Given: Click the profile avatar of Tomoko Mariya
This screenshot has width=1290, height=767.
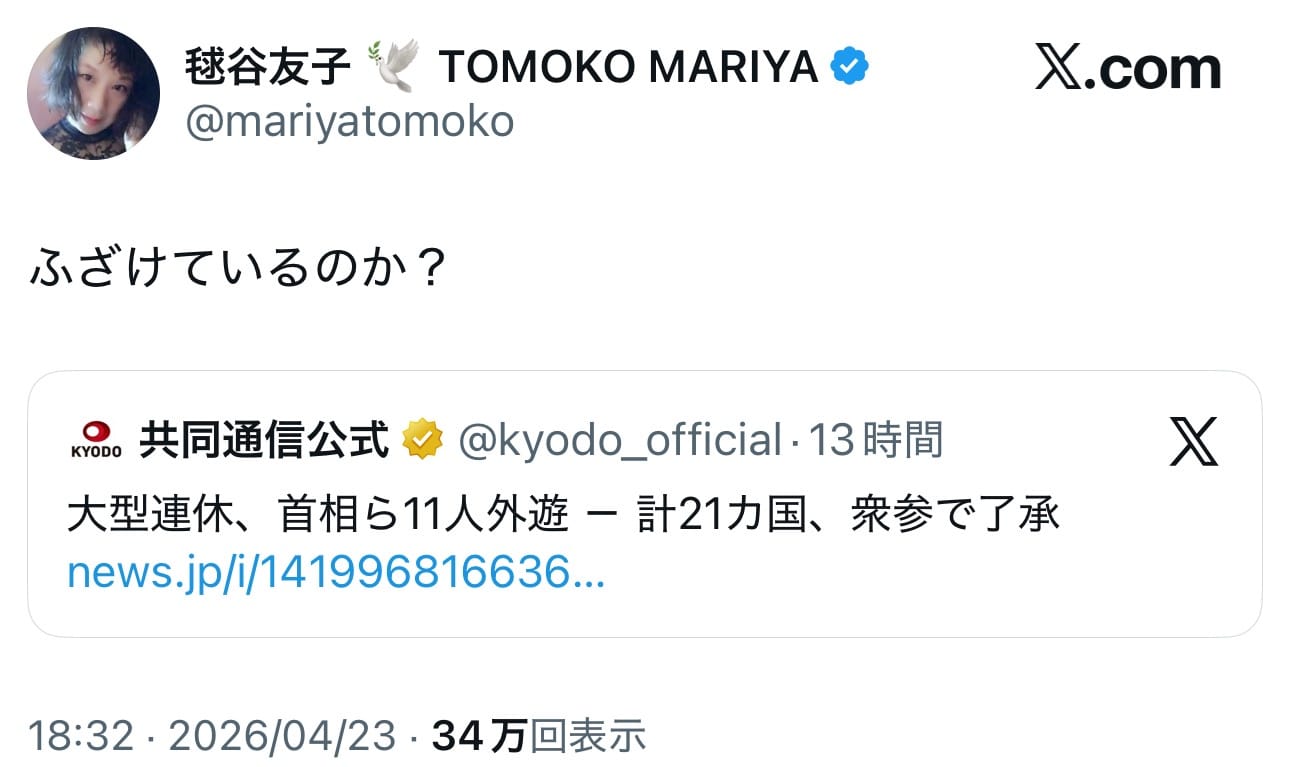Looking at the screenshot, I should 93,93.
